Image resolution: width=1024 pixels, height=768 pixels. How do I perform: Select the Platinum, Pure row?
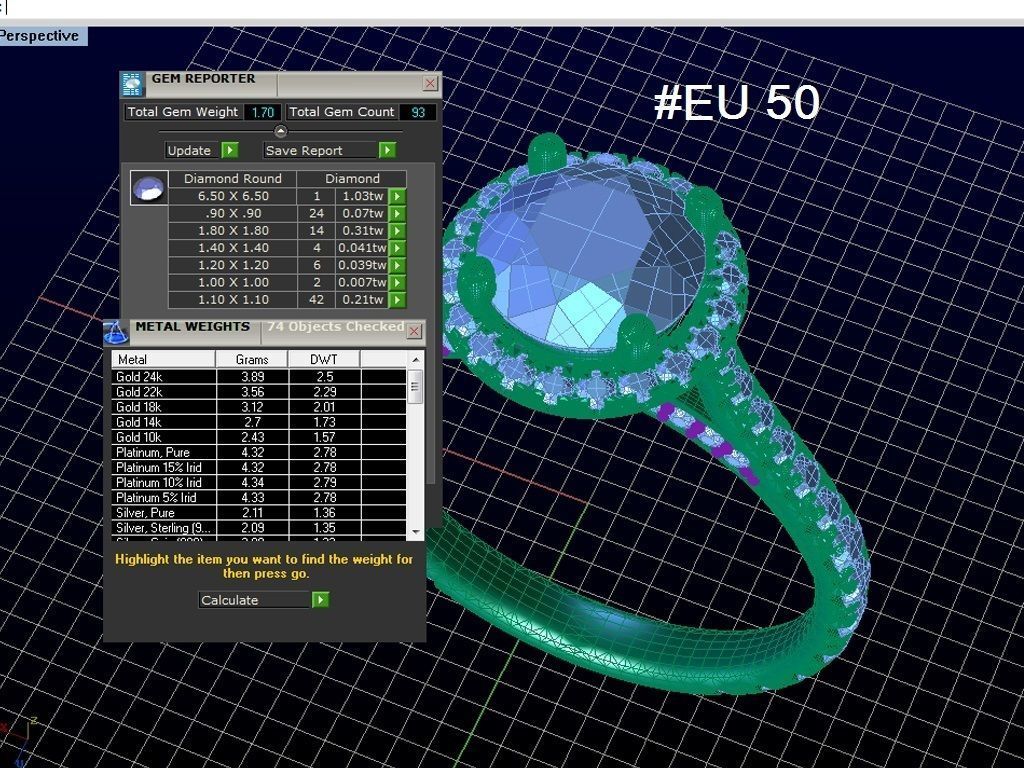(259, 452)
